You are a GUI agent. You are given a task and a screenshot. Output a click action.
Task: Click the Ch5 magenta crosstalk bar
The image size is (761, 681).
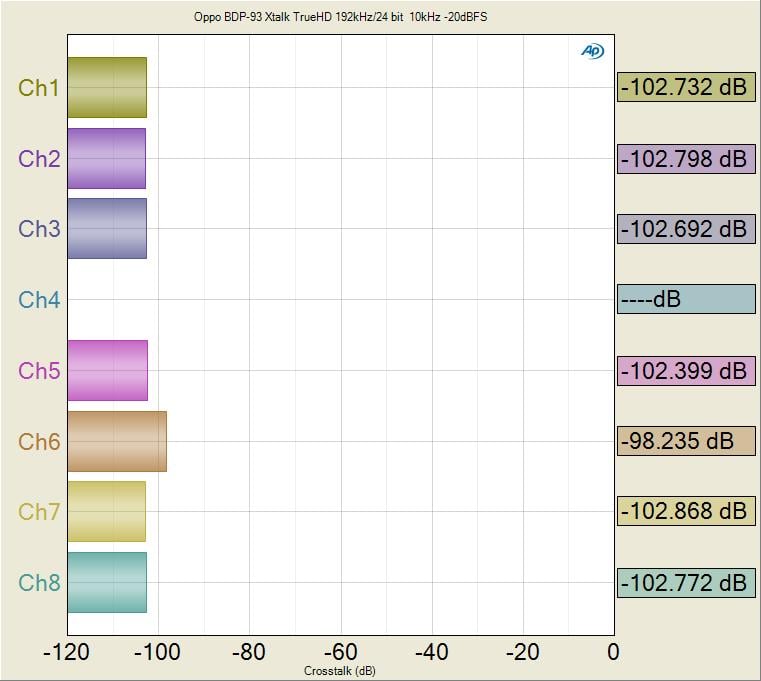tap(107, 370)
